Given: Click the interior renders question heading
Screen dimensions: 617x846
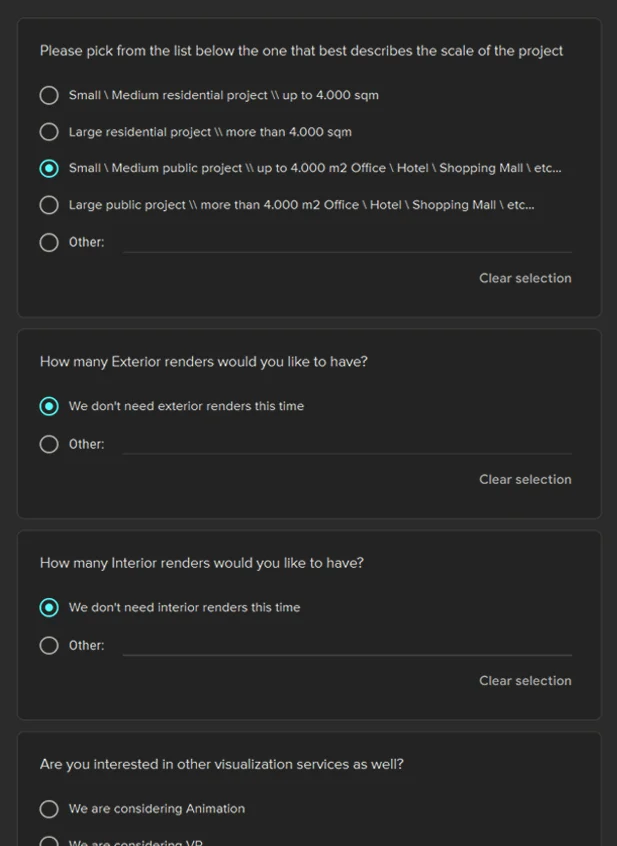Looking at the screenshot, I should [x=201, y=563].
